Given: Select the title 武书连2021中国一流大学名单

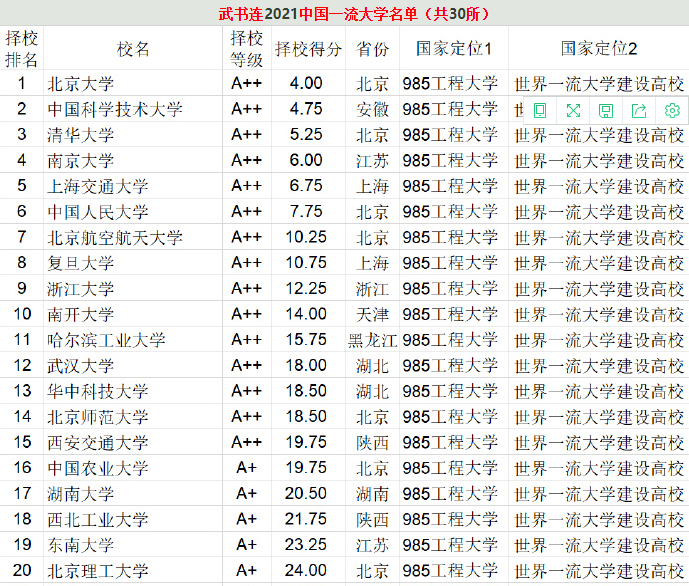Looking at the screenshot, I should click(x=319, y=14).
